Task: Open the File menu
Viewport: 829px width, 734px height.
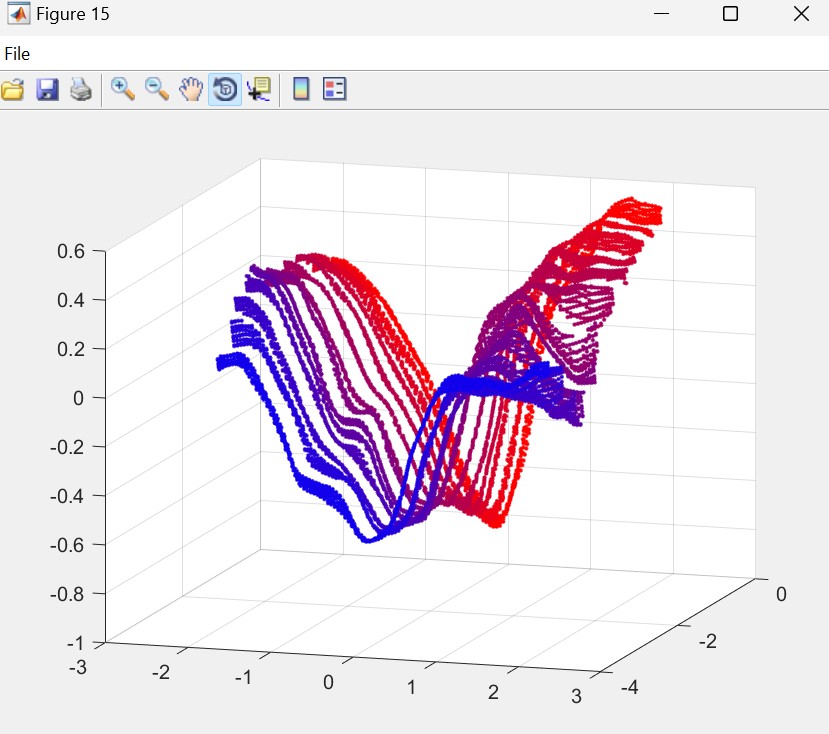Action: click(17, 54)
